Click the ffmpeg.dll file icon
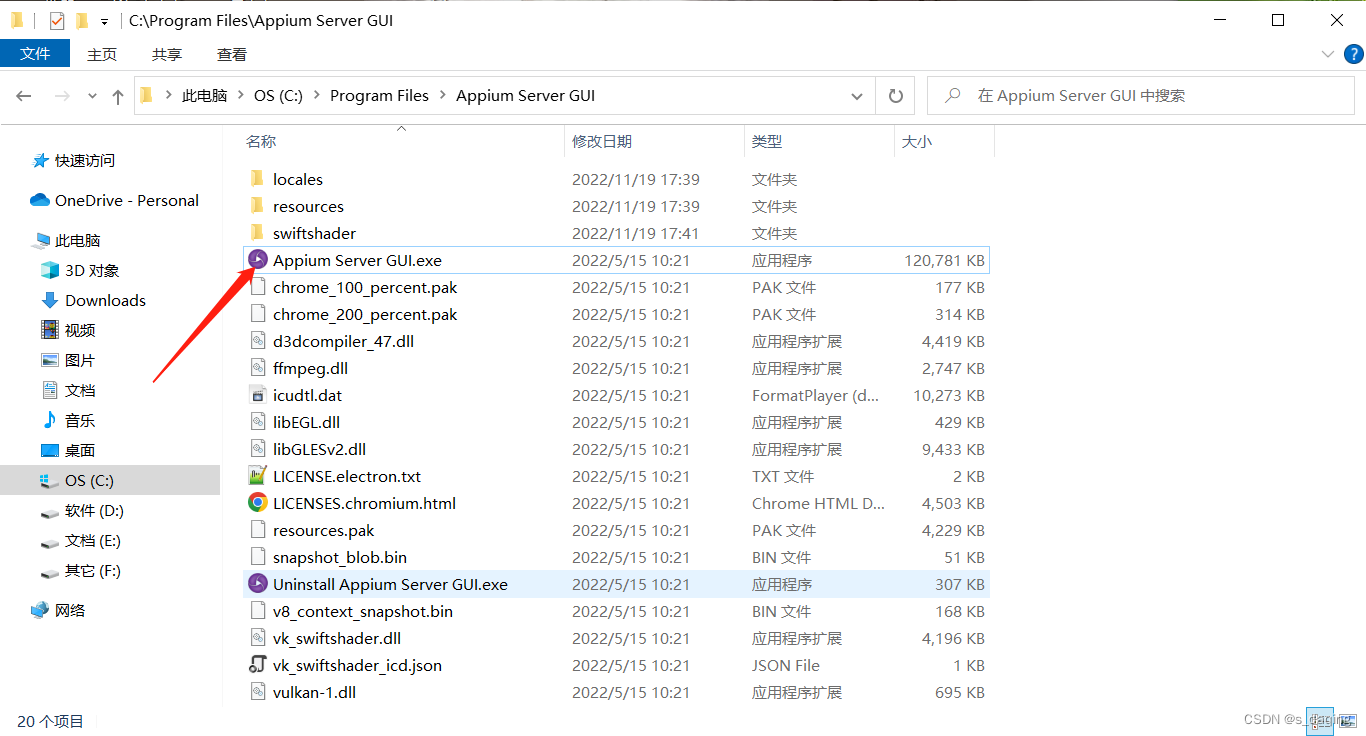The height and width of the screenshot is (736, 1366). pyautogui.click(x=258, y=368)
